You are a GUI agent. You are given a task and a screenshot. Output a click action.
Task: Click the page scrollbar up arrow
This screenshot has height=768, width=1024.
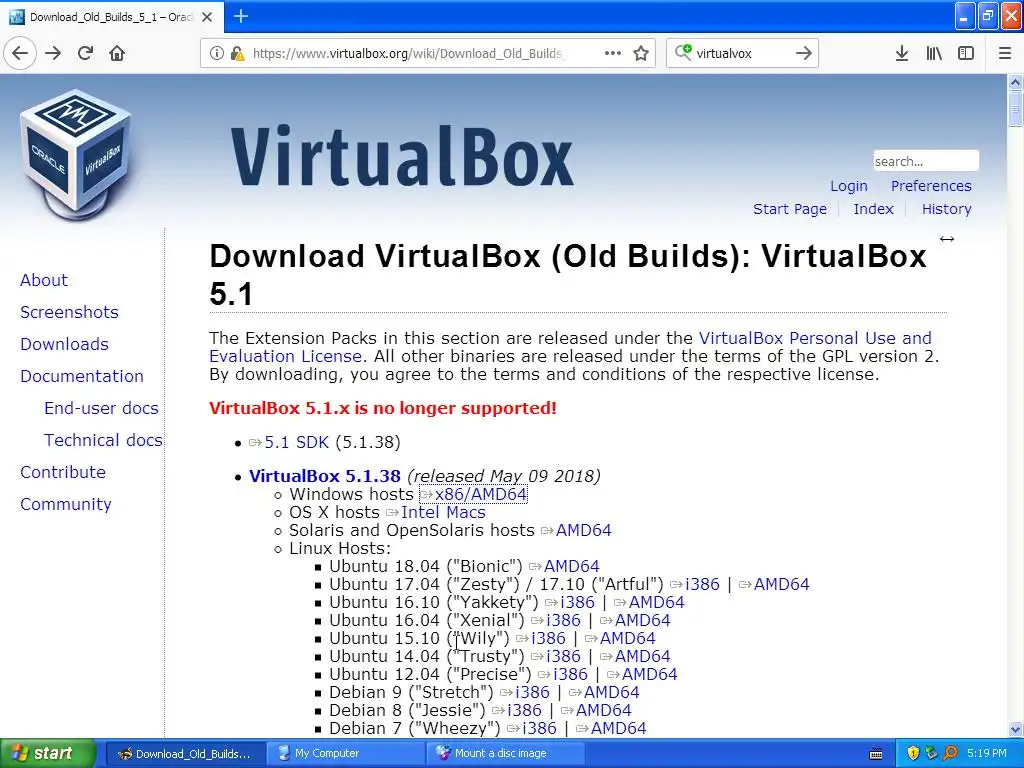[1016, 82]
